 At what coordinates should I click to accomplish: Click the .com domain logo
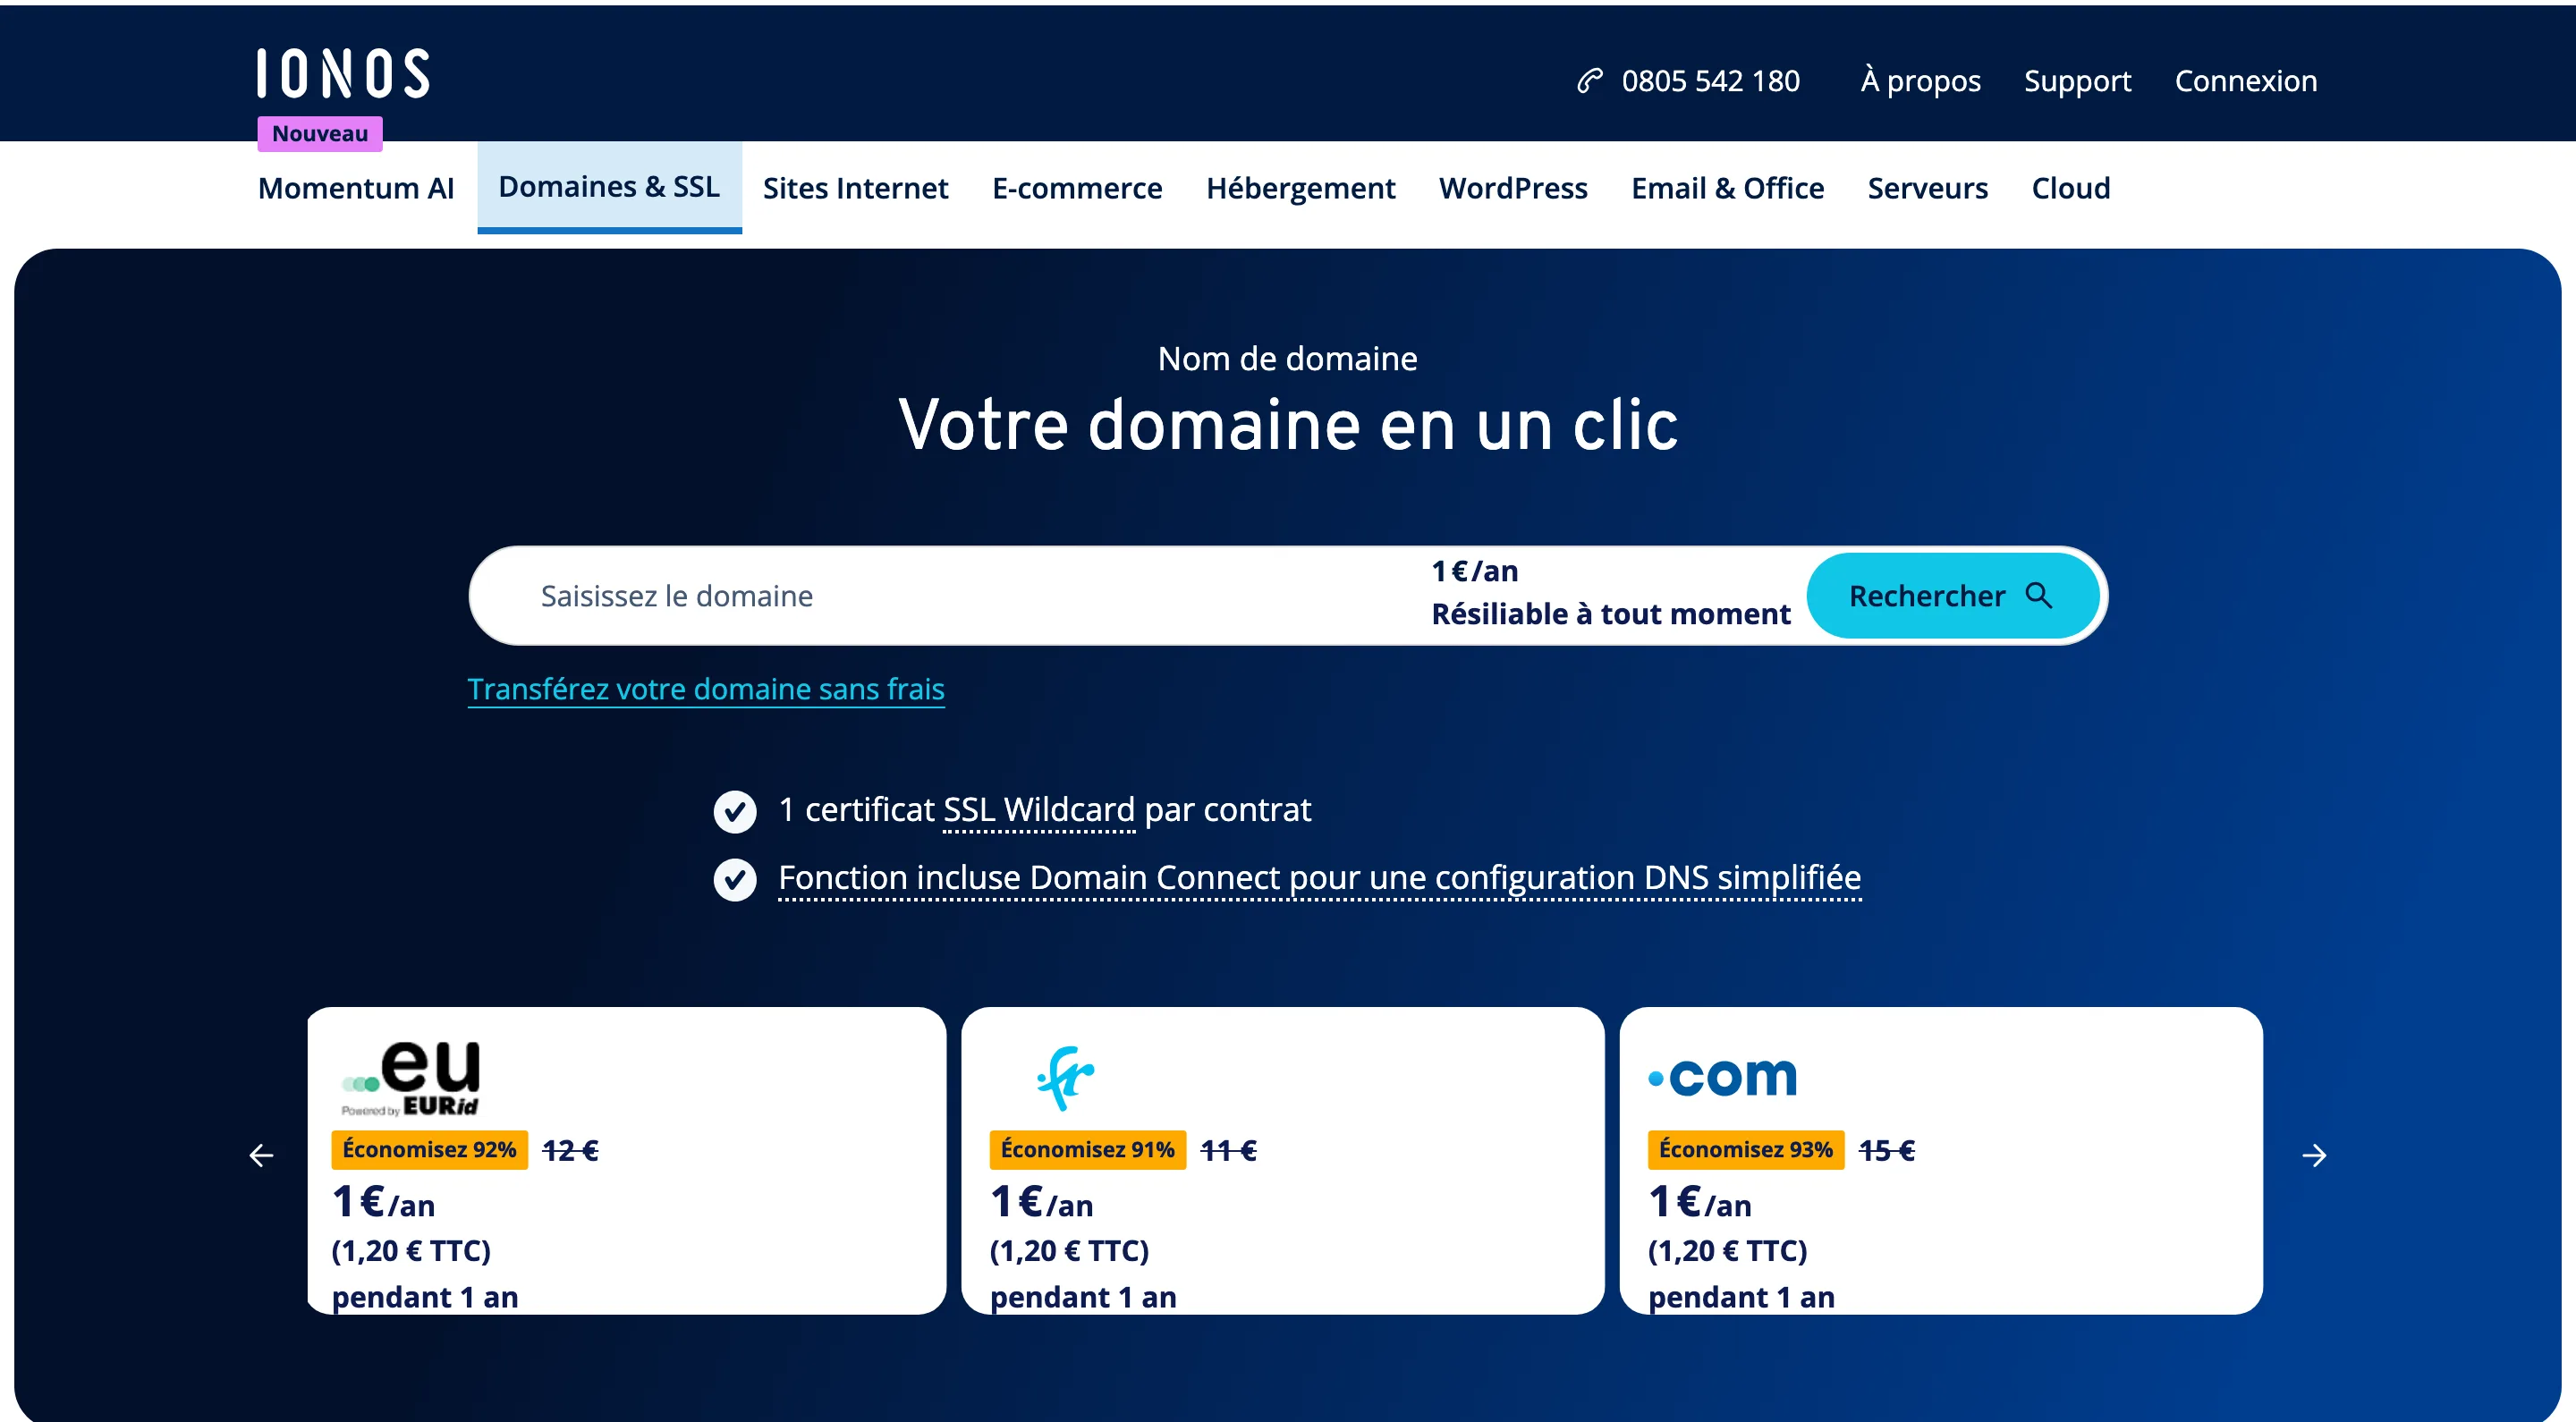(1722, 1077)
